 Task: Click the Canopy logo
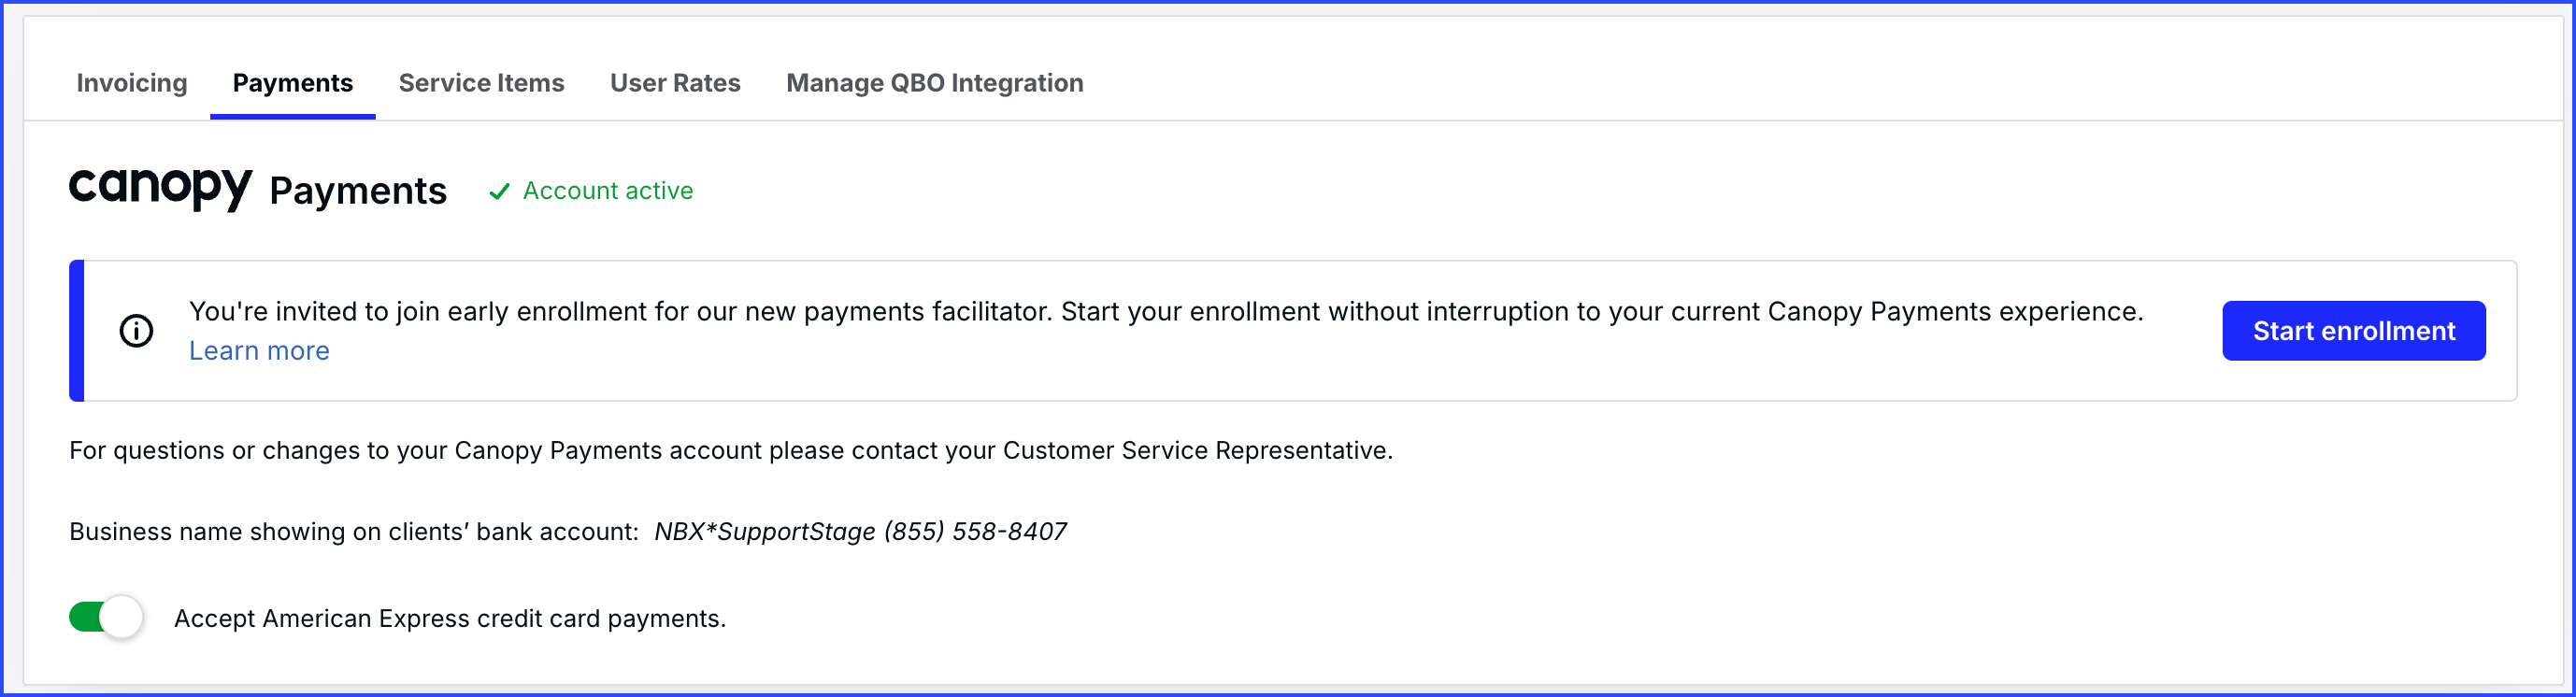(x=160, y=188)
